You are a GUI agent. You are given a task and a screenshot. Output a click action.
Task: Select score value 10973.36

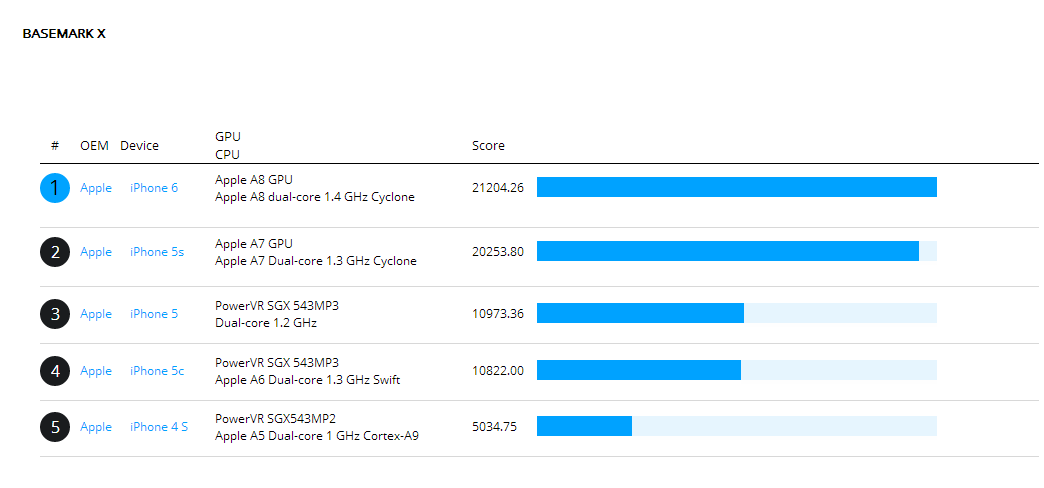point(498,314)
